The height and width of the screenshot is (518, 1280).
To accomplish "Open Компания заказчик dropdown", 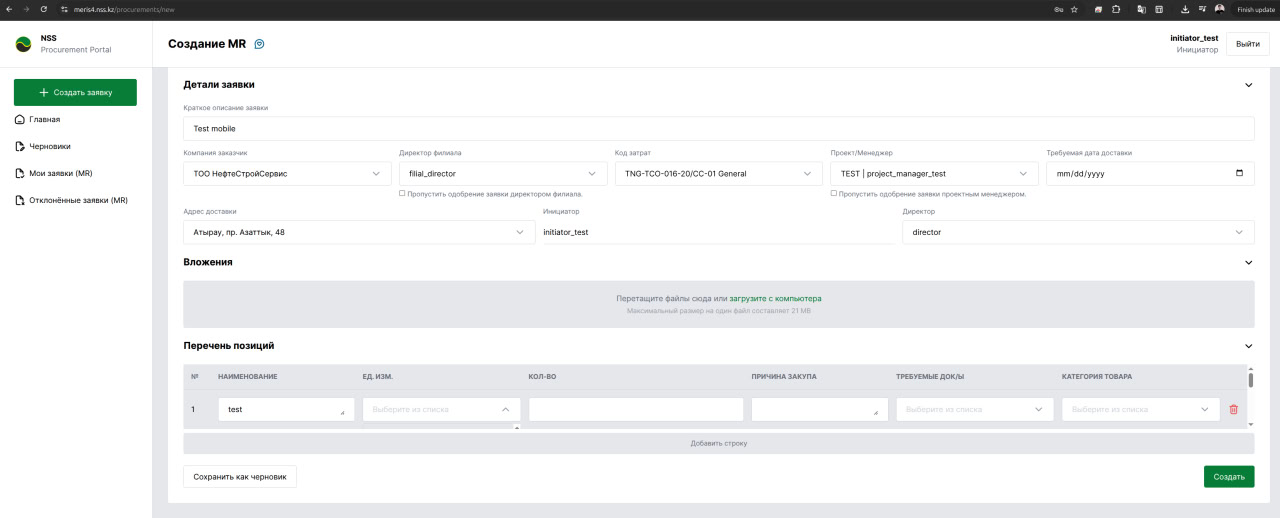I will (287, 173).
